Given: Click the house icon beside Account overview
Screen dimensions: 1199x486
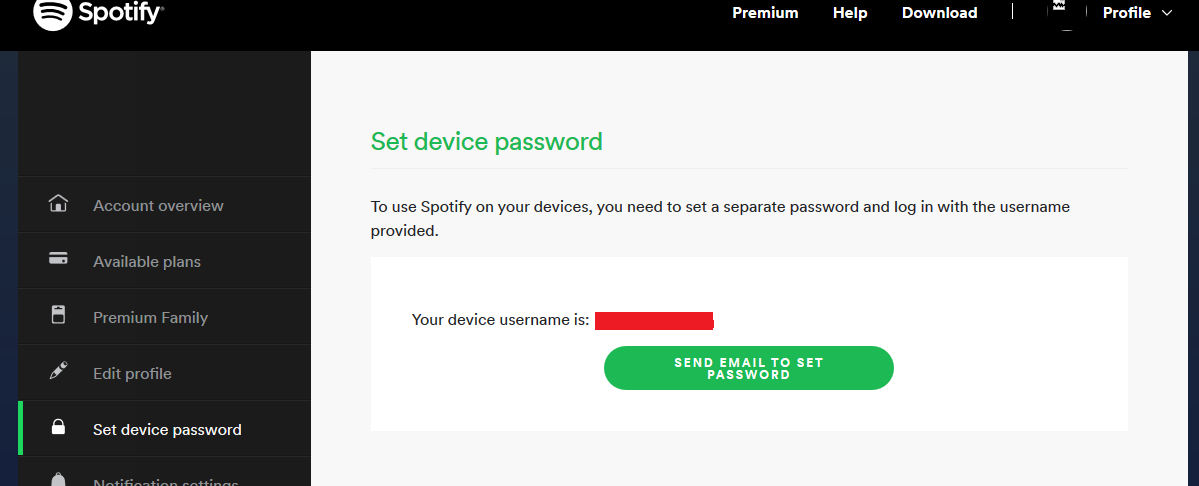Looking at the screenshot, I should [x=58, y=204].
